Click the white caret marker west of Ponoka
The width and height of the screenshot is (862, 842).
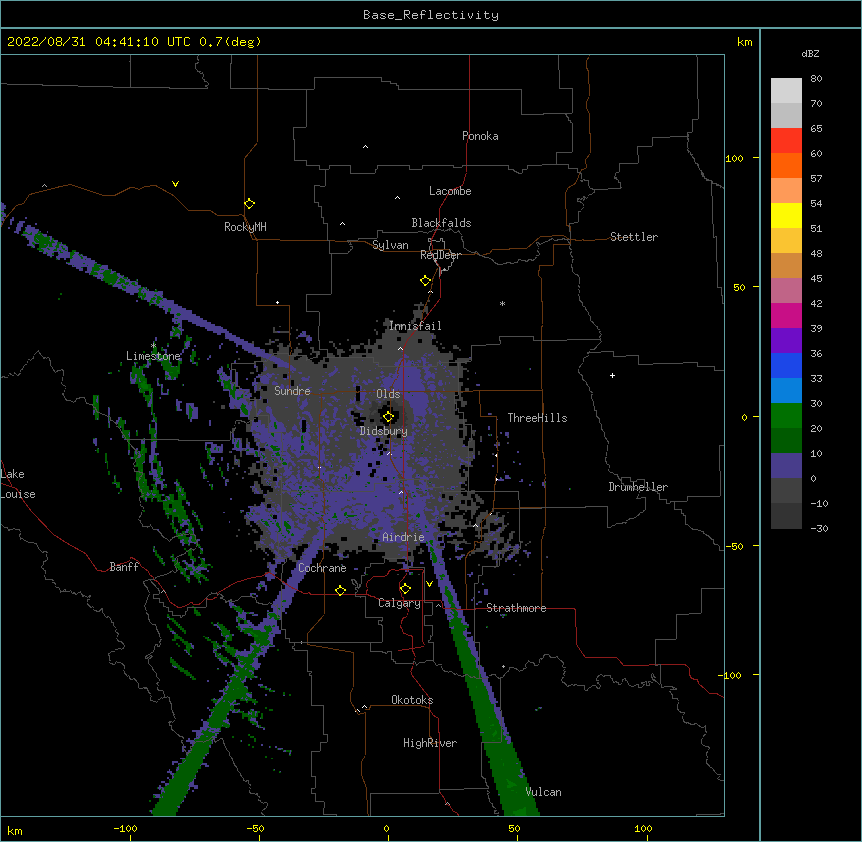pyautogui.click(x=366, y=147)
